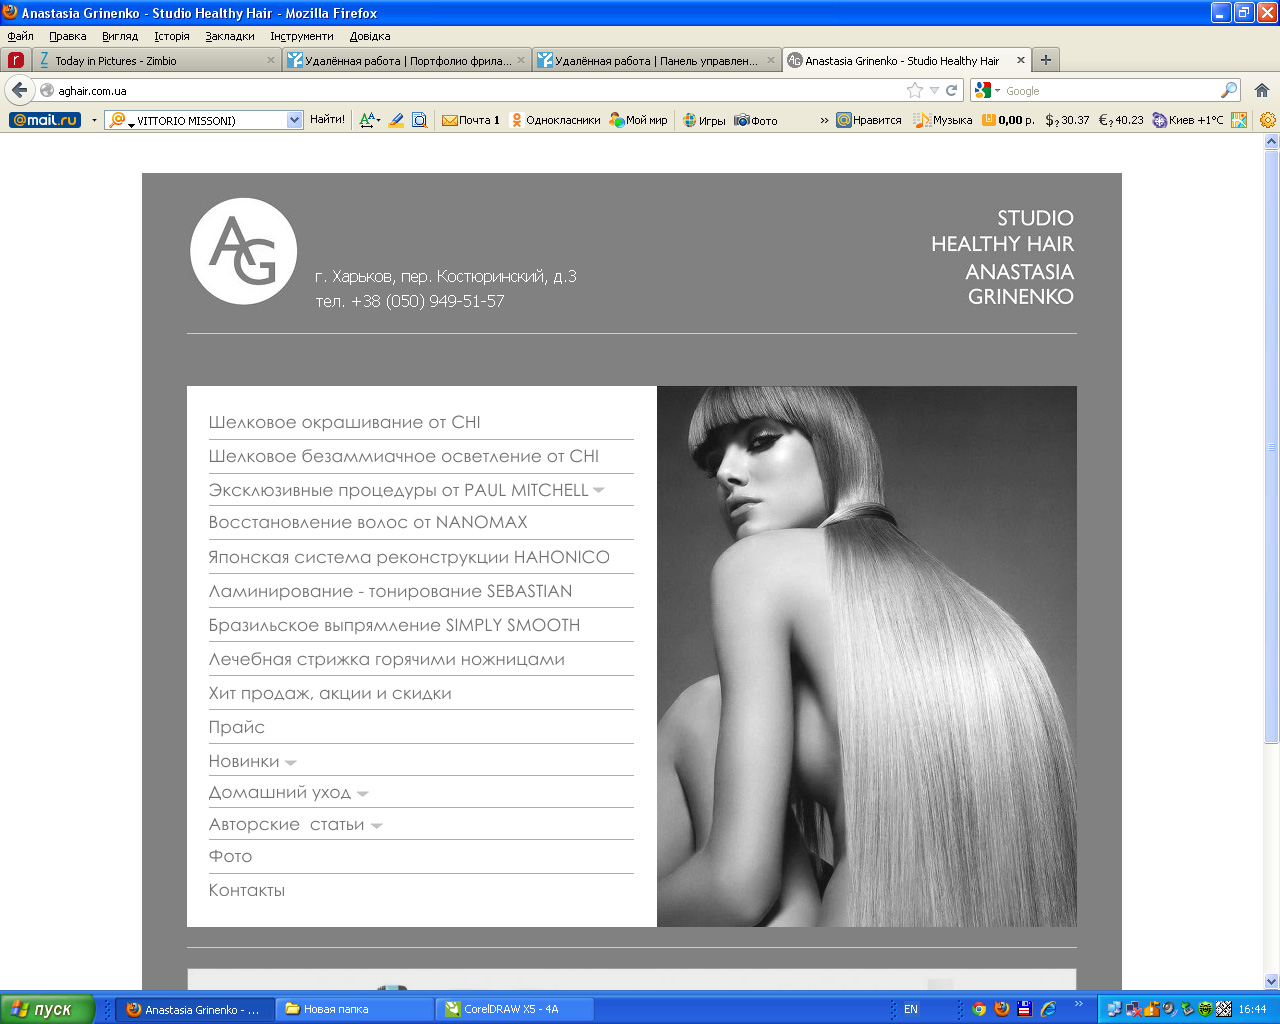Open the Правка menu

pyautogui.click(x=67, y=36)
